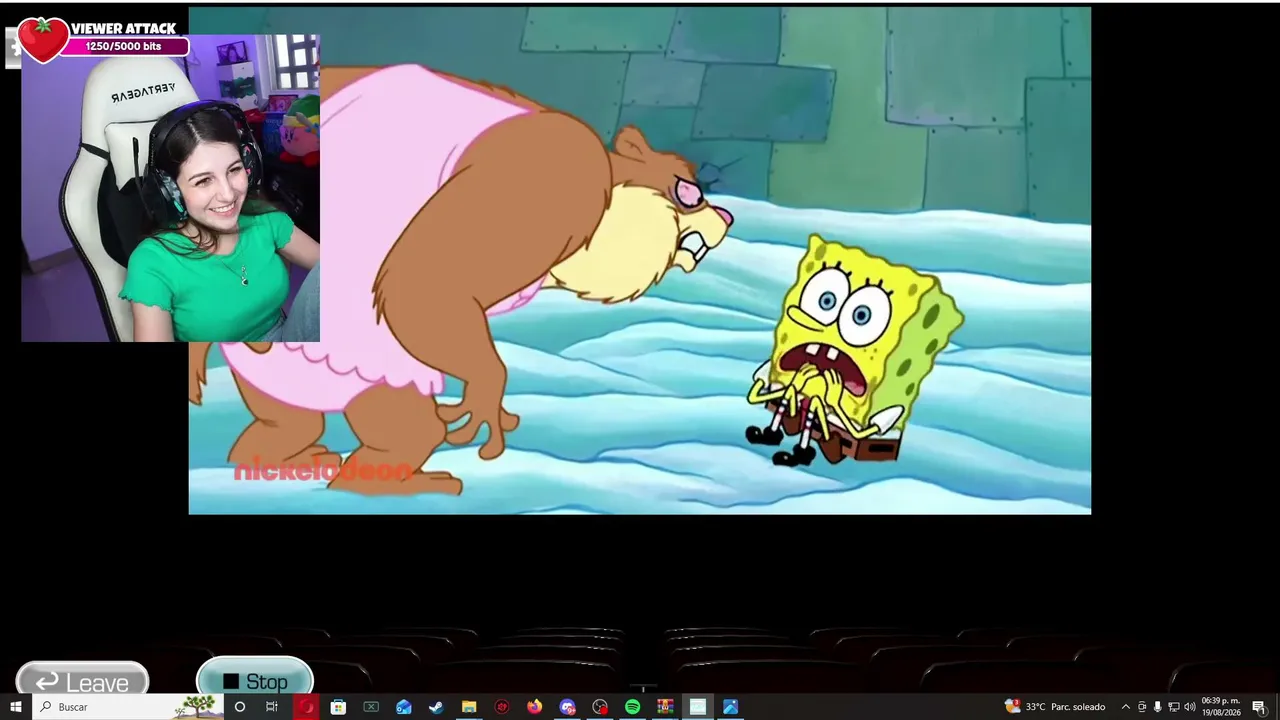The height and width of the screenshot is (720, 1280).
Task: Launch Steam from the taskbar
Action: (x=436, y=707)
